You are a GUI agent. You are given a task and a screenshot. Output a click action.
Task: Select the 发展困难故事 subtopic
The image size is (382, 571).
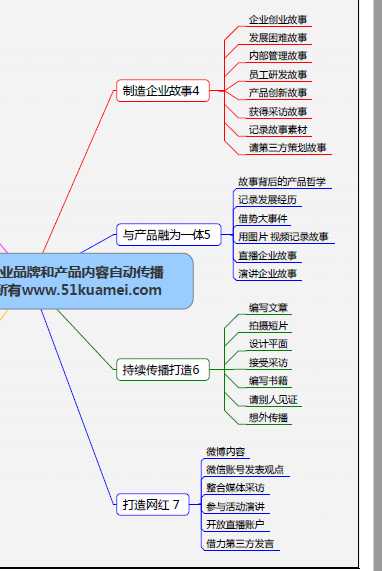pyautogui.click(x=278, y=38)
